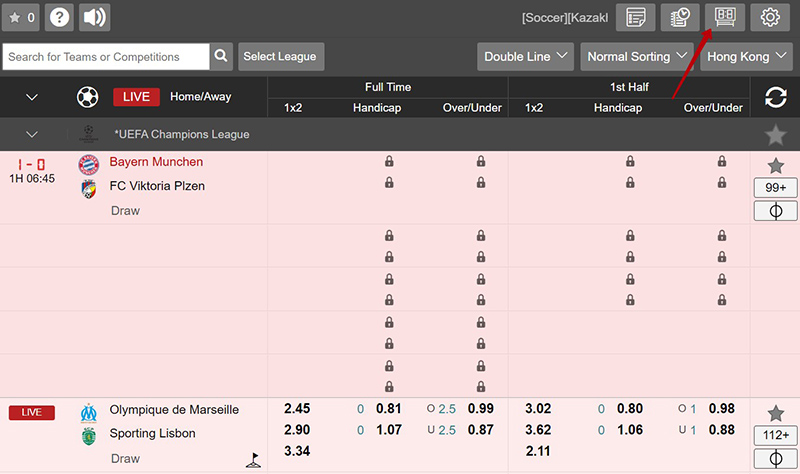Image resolution: width=800 pixels, height=474 pixels.
Task: Select Marseille 1st half 1x2 odds 3.02
Action: 538,409
